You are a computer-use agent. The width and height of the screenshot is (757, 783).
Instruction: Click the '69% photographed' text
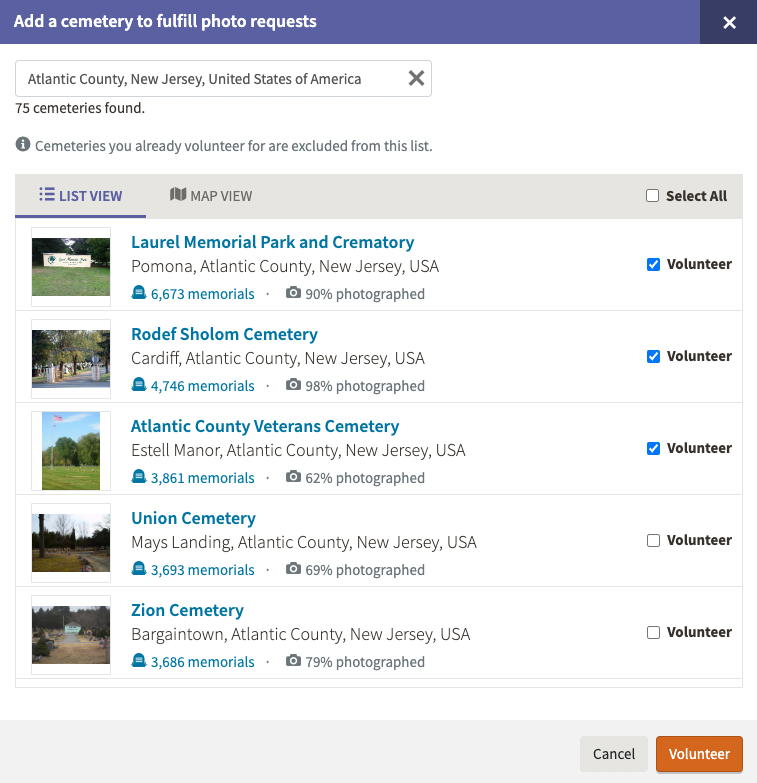pyautogui.click(x=365, y=569)
